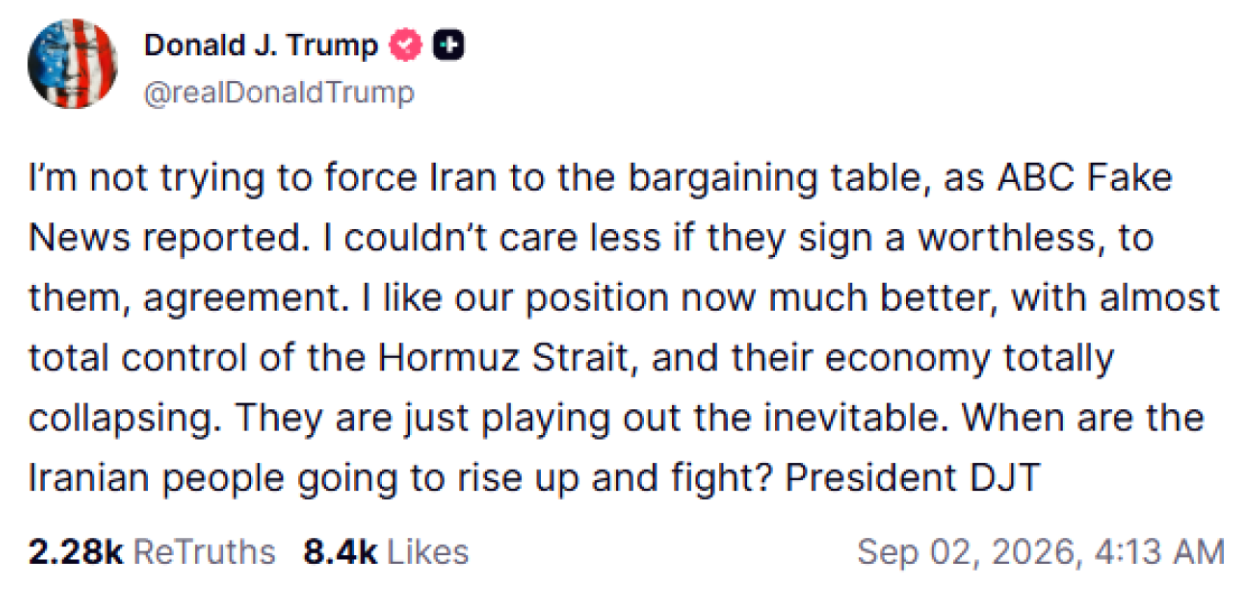Open Donald J. Trump's profile avatar
1258x607 pixels.
click(73, 64)
